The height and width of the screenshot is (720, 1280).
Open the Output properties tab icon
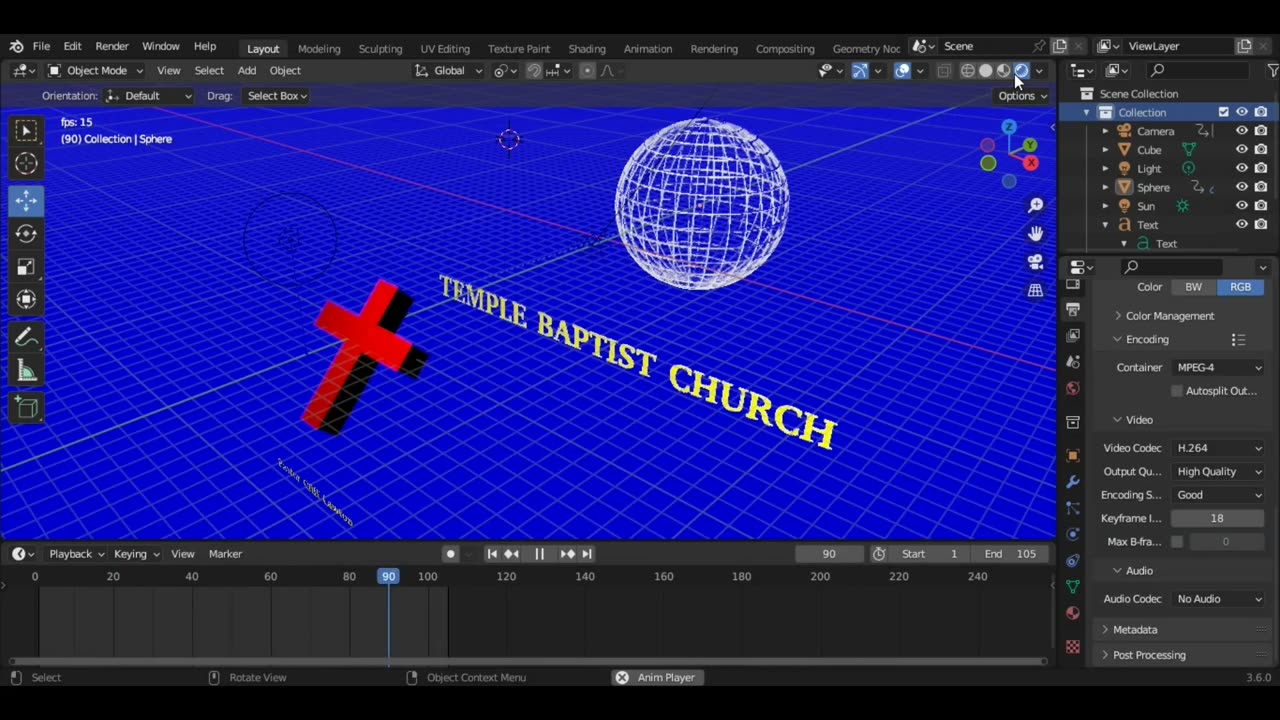coord(1073,309)
